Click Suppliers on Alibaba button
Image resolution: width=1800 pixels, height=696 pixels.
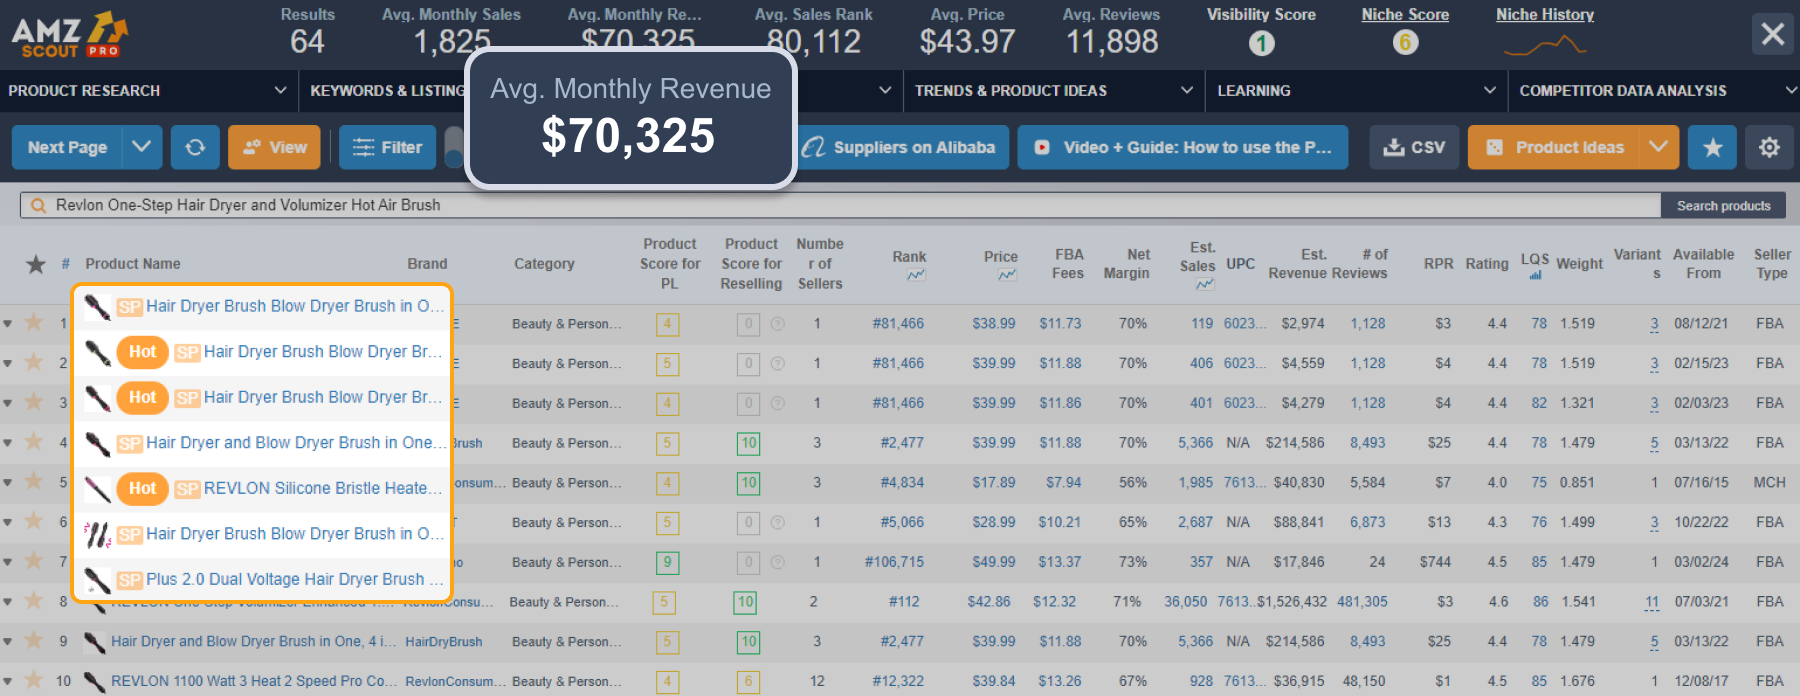click(x=903, y=147)
